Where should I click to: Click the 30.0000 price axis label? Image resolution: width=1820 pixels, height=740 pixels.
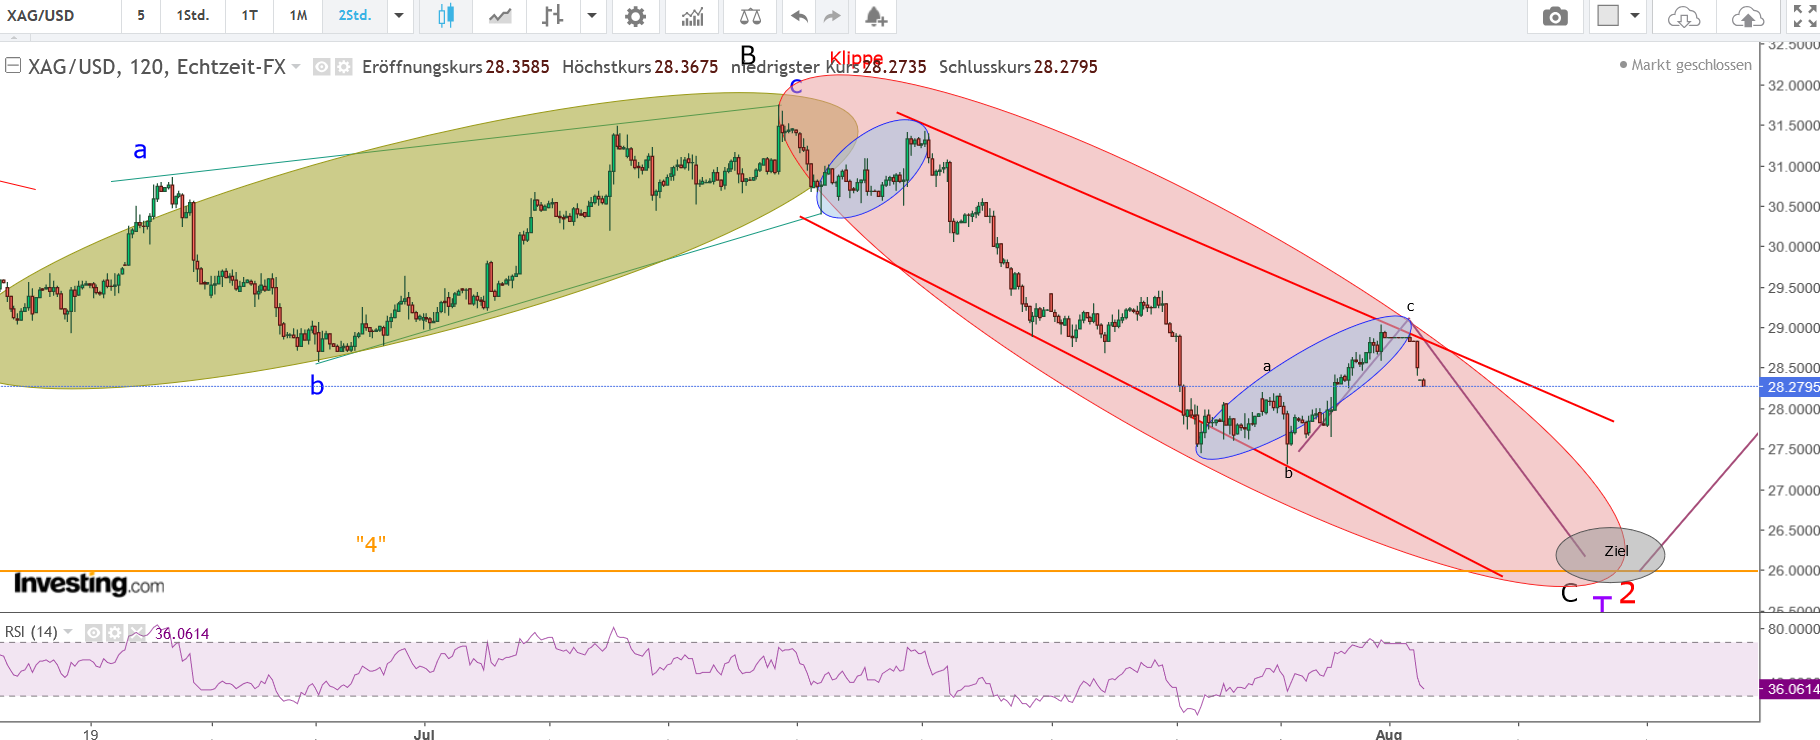click(1793, 247)
